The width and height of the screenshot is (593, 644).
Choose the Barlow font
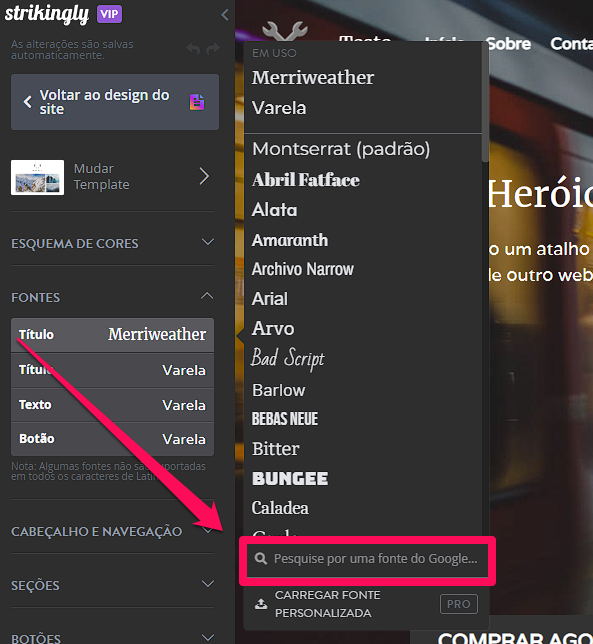point(278,390)
